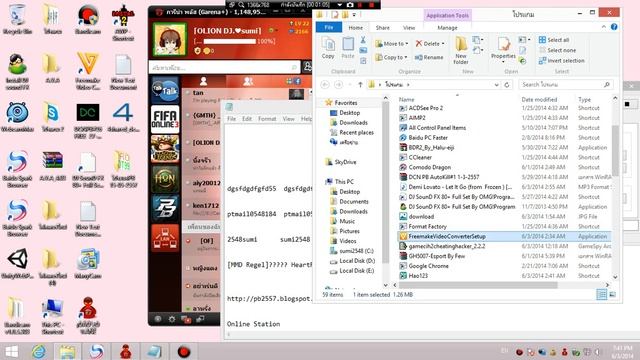The width and height of the screenshot is (640, 360).
Task: Select Favorites in navigation pane
Action: click(x=346, y=103)
